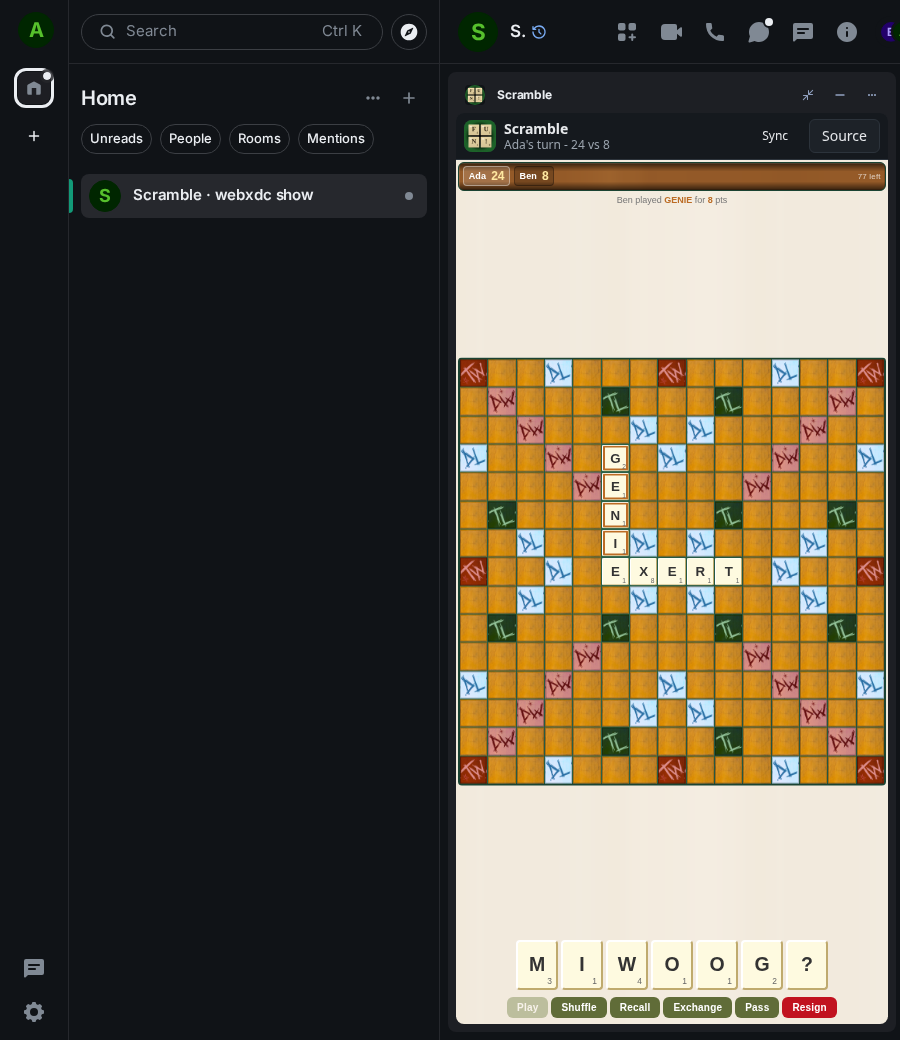
Task: Collapse the Scramble widget view
Action: [x=808, y=95]
